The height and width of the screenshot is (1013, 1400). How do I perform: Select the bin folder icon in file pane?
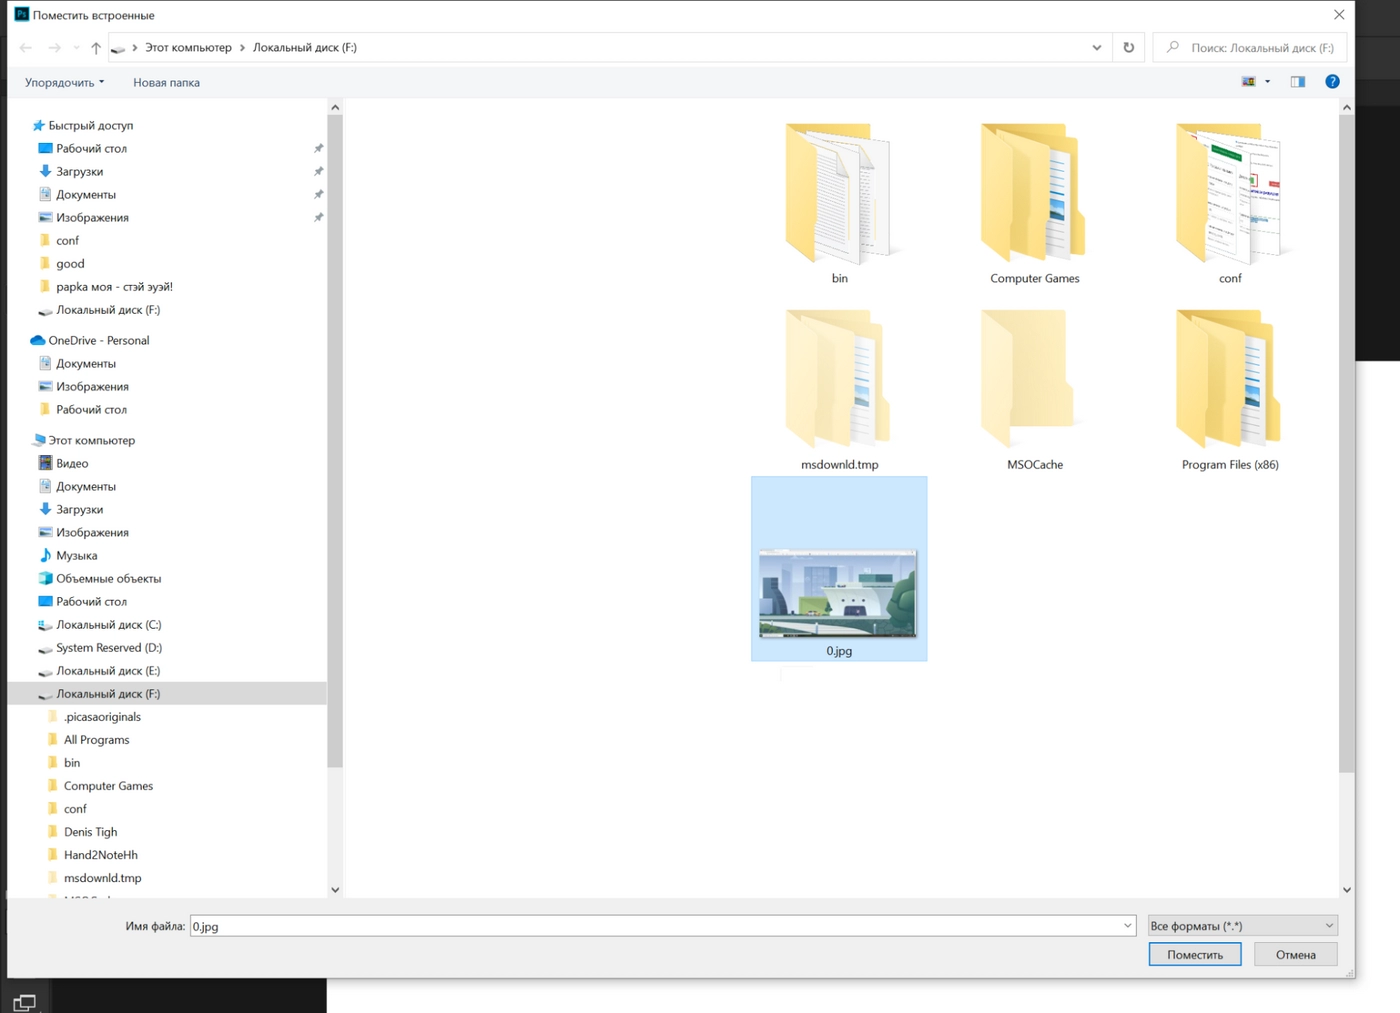(839, 194)
